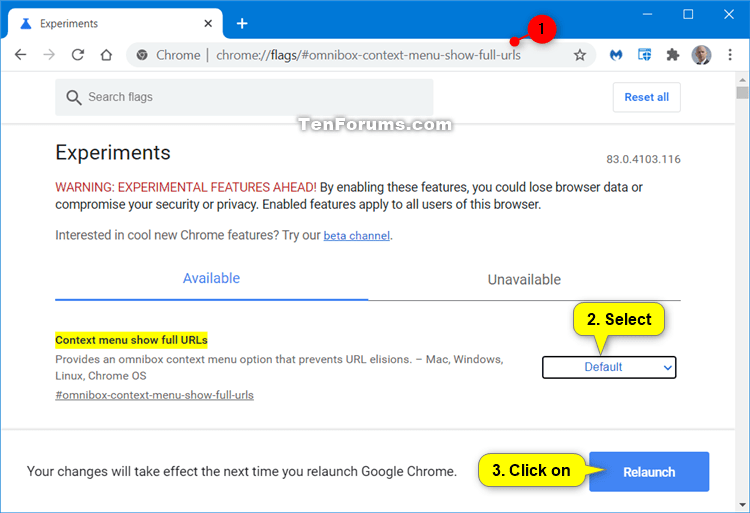
Task: Click the address bar URL text
Action: click(368, 55)
